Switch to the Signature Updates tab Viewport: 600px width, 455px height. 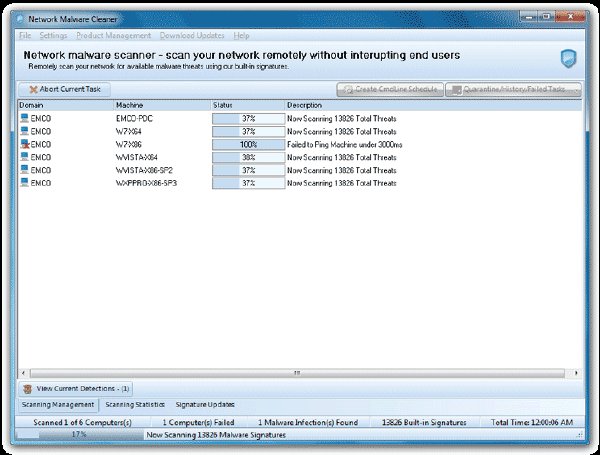205,404
